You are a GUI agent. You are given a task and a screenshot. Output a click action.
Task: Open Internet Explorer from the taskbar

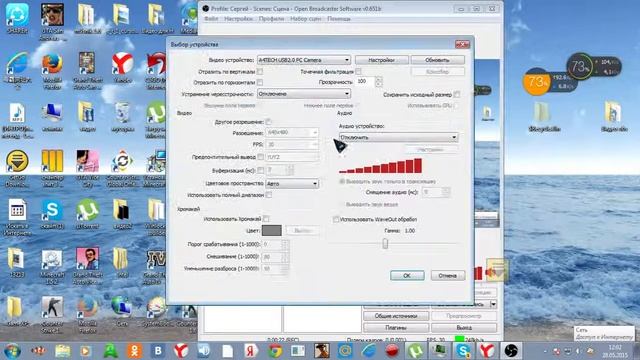(x=369, y=351)
